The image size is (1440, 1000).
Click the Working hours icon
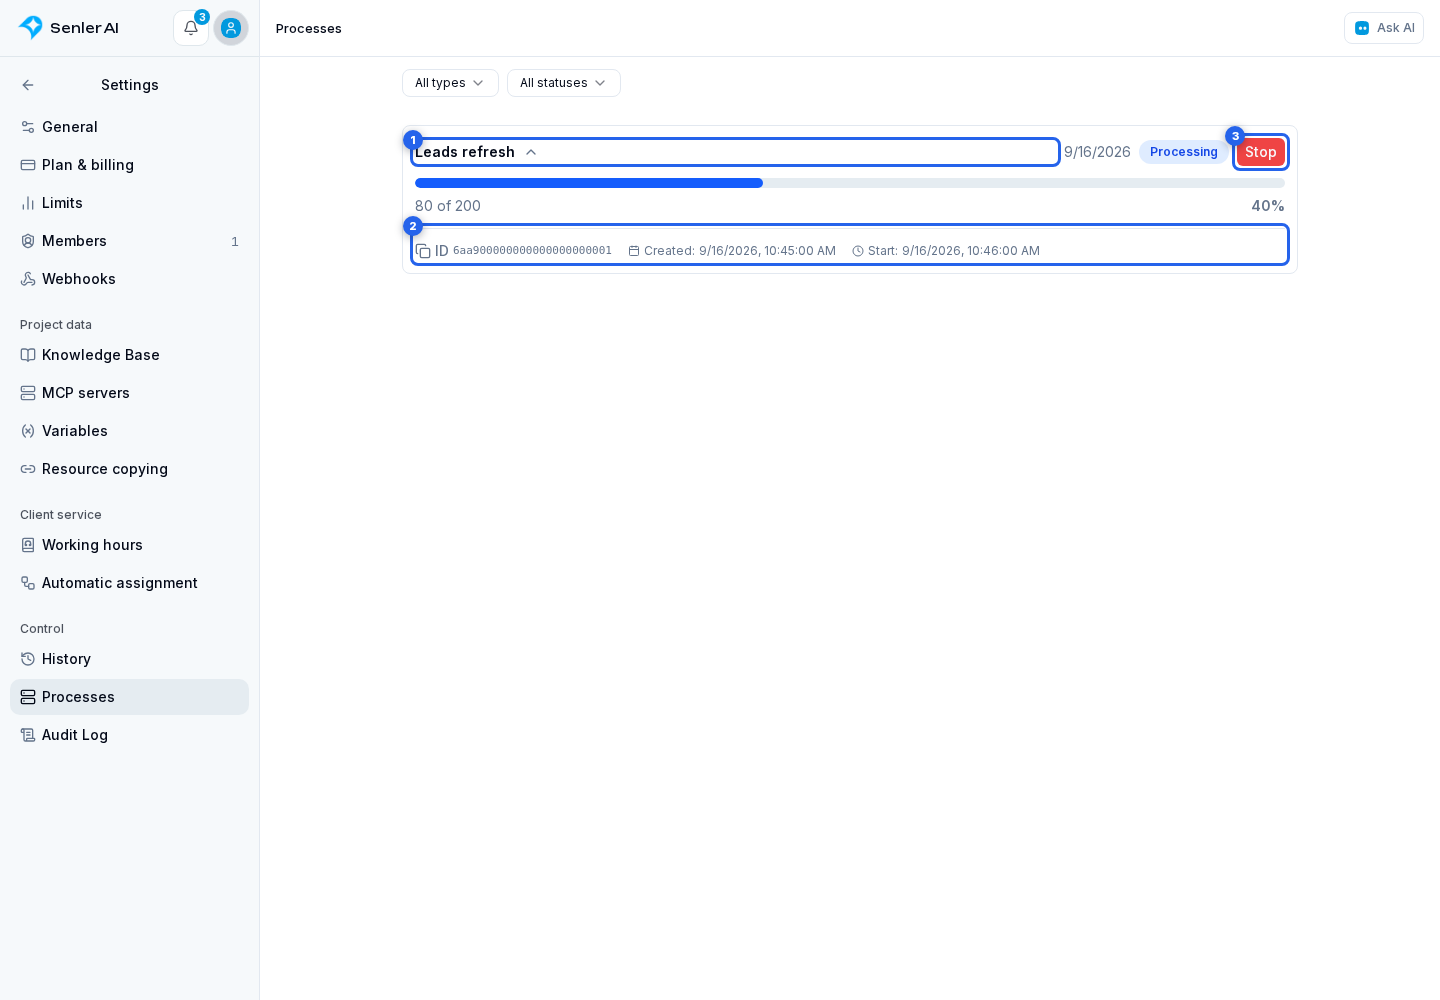(x=28, y=545)
